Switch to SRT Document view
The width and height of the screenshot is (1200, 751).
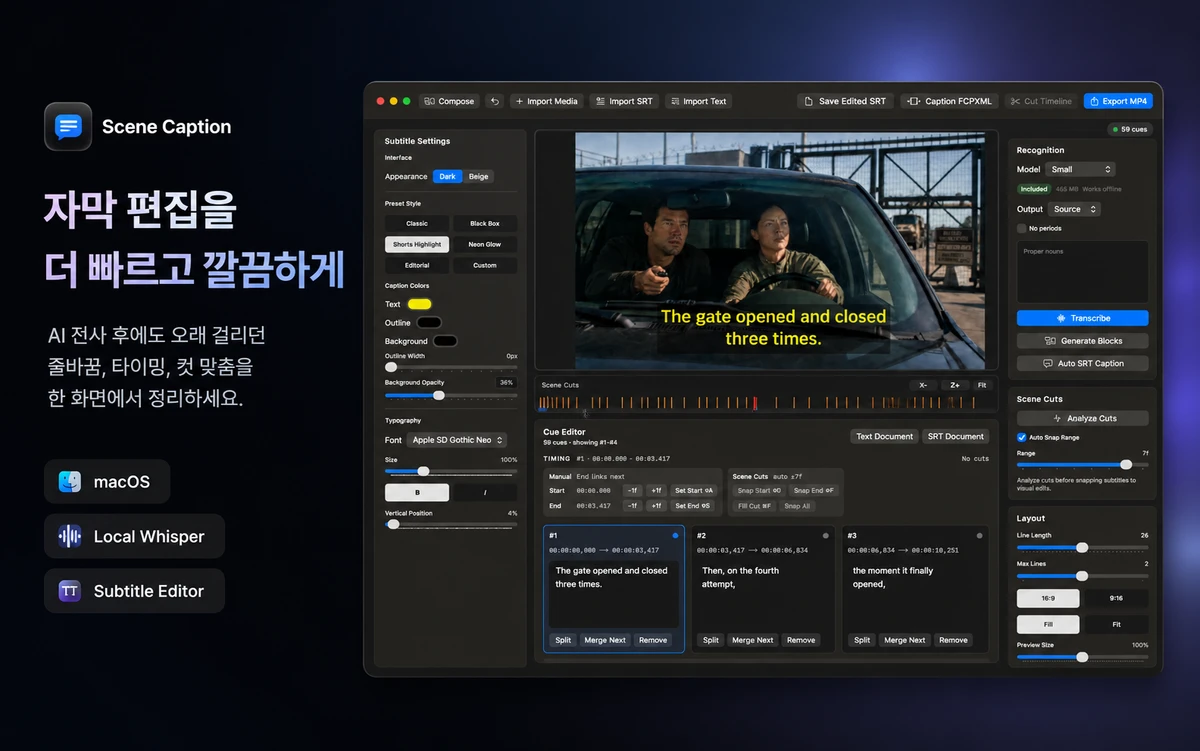click(x=956, y=436)
